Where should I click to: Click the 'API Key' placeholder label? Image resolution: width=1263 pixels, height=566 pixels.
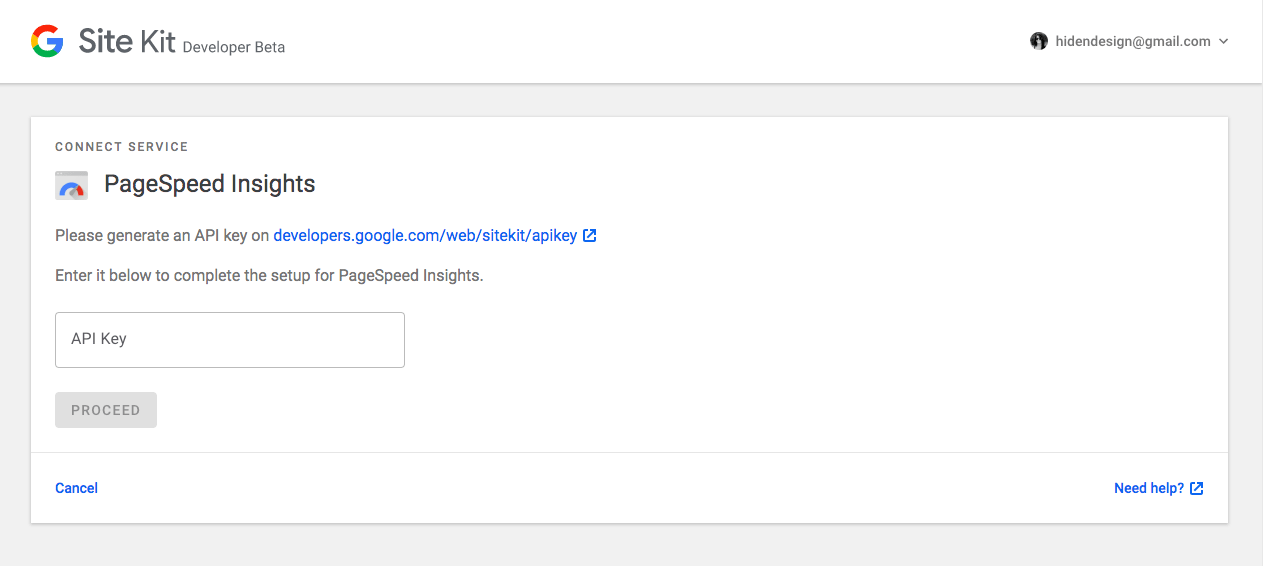(x=99, y=339)
